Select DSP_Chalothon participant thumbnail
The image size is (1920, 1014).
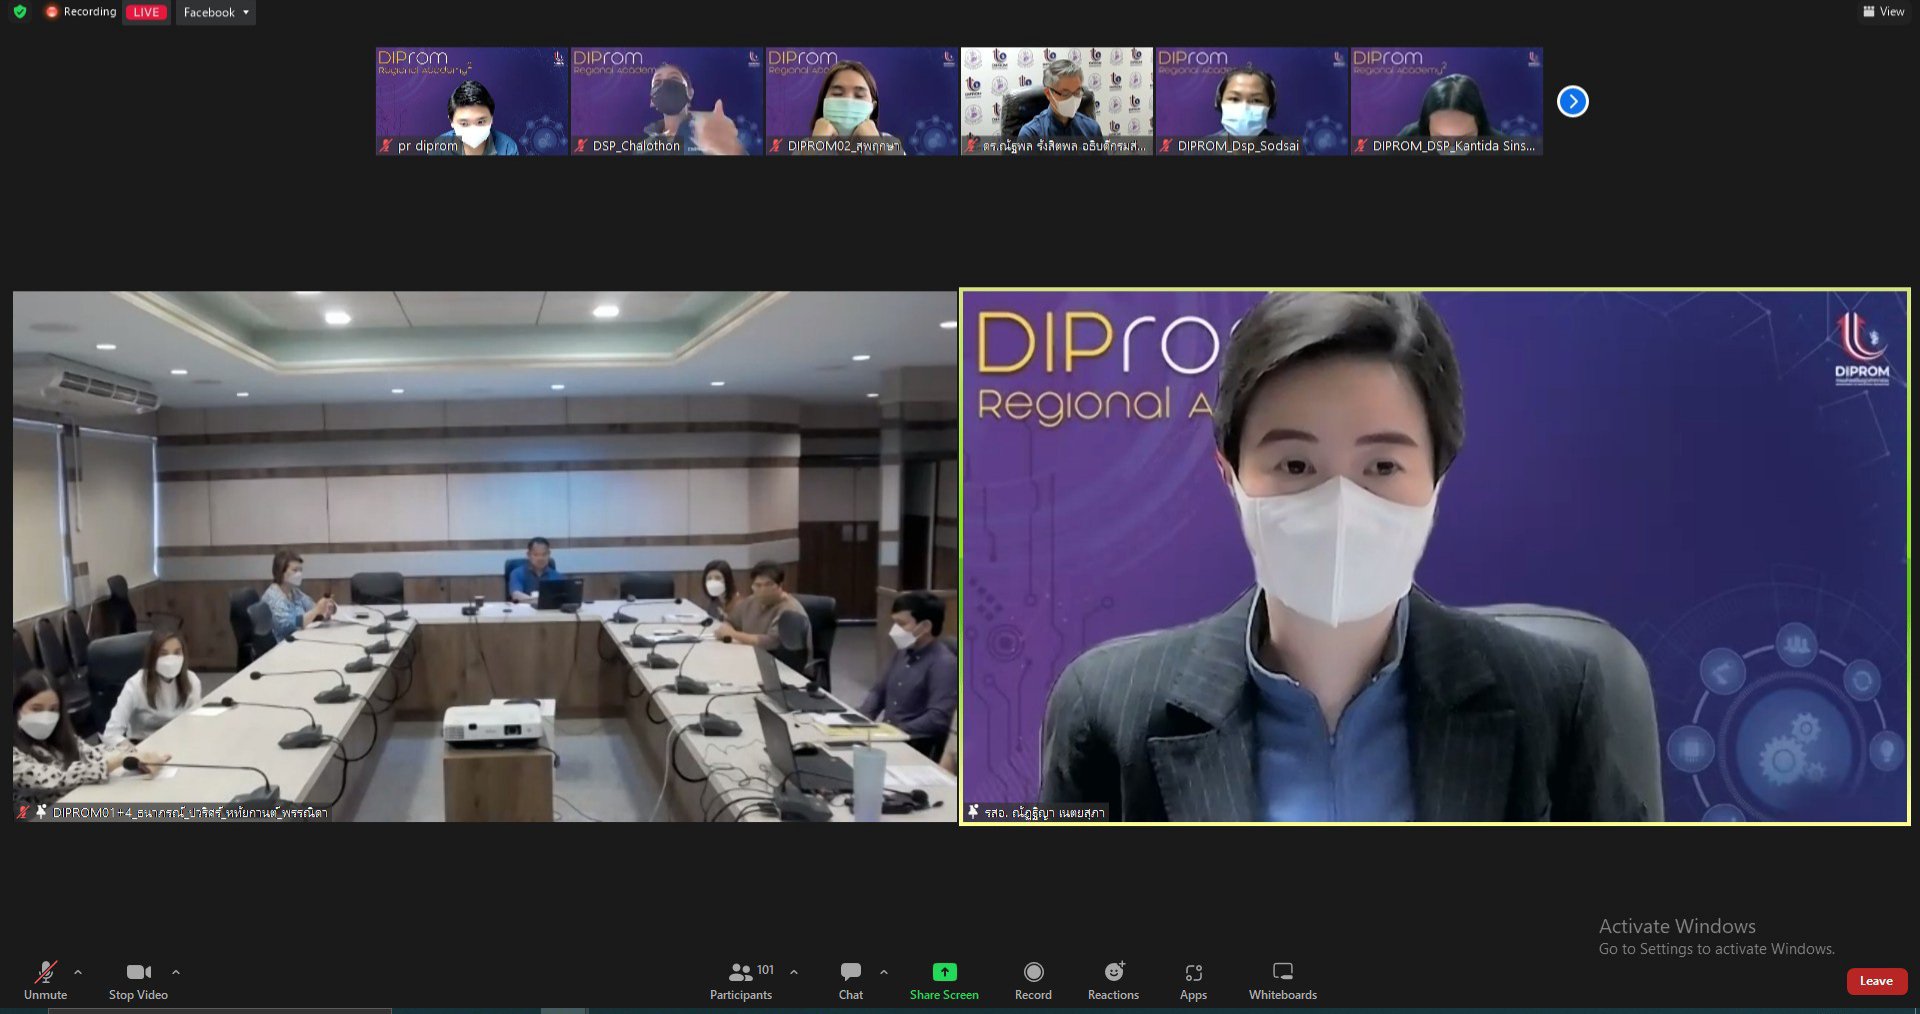666,101
